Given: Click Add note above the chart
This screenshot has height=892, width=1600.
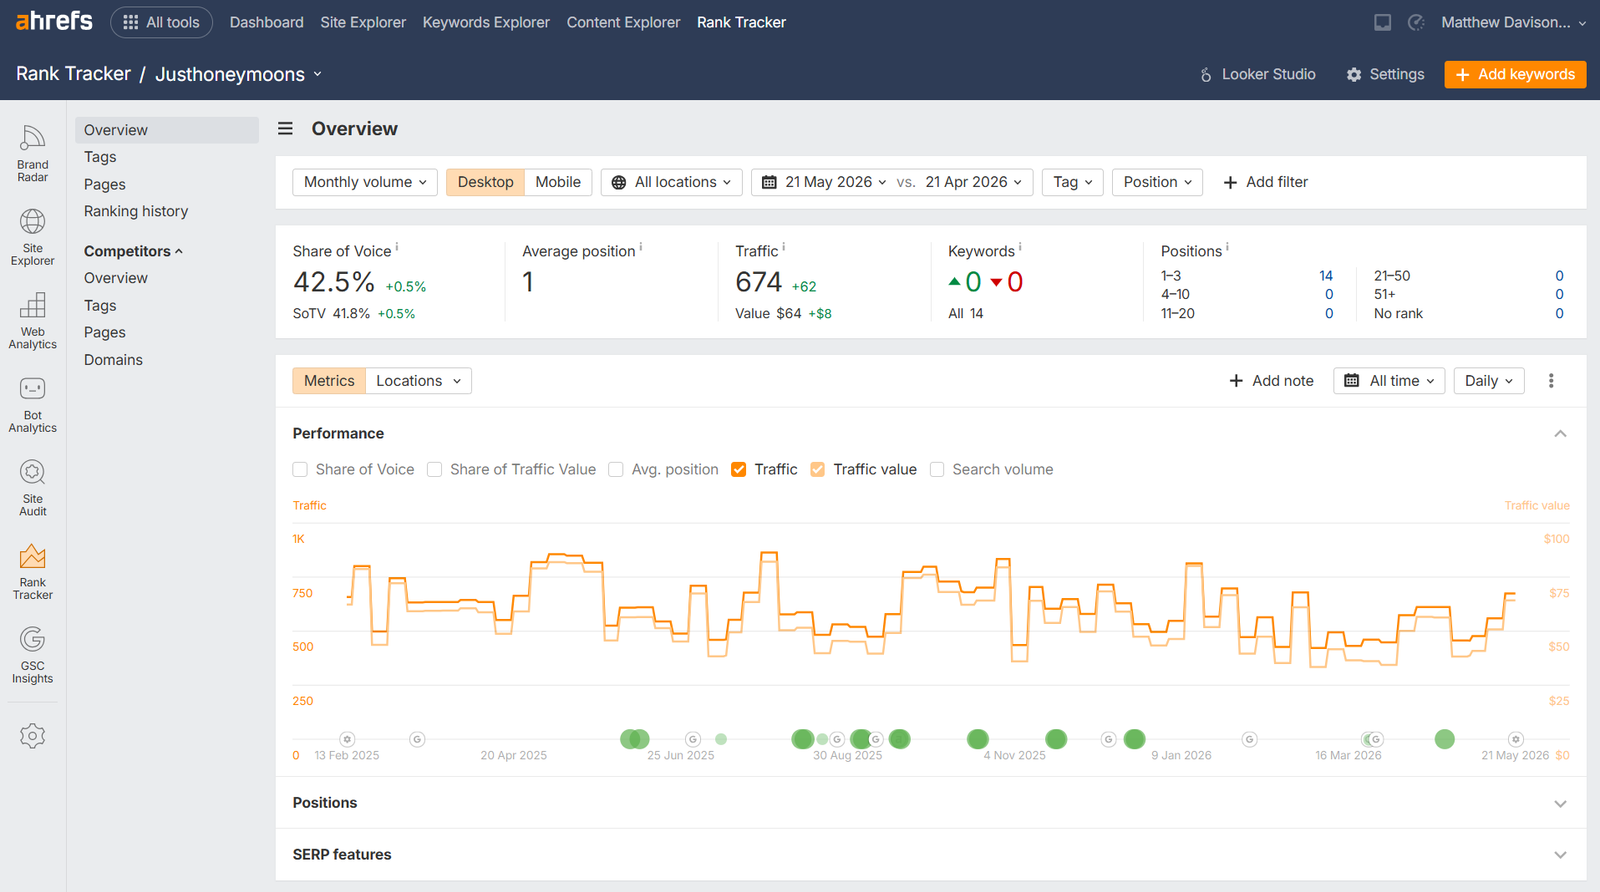Looking at the screenshot, I should coord(1271,381).
